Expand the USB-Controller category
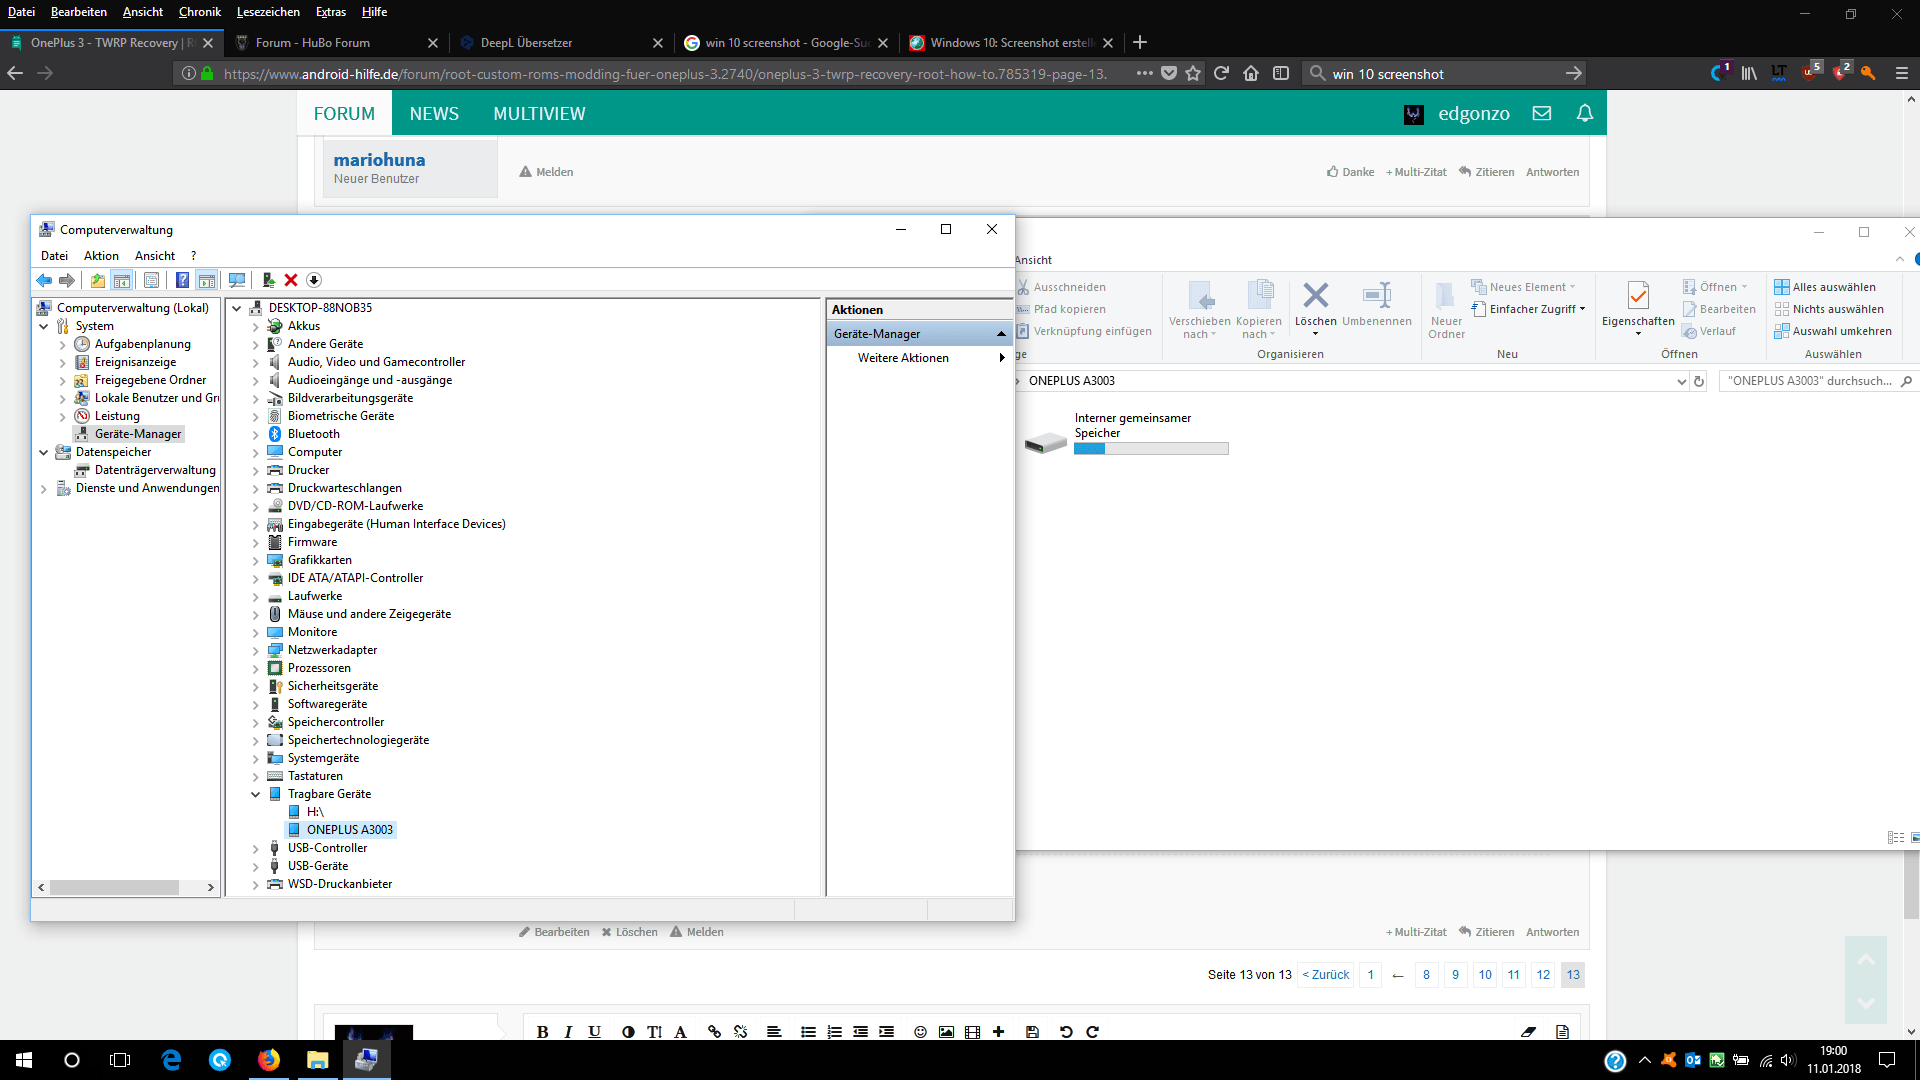The width and height of the screenshot is (1920, 1080). [x=255, y=849]
